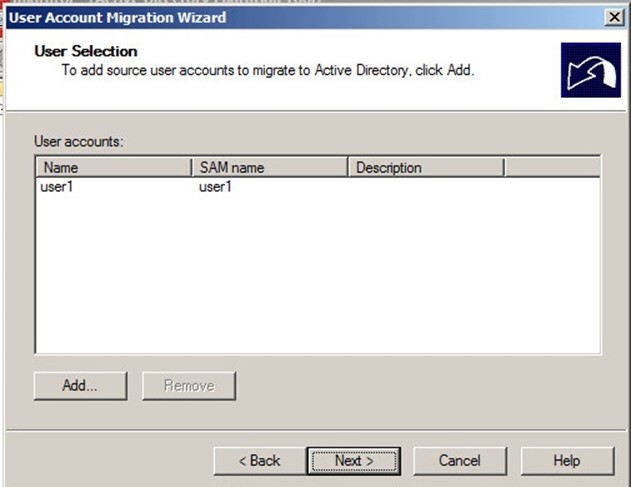Proceed by clicking Next
631x487 pixels.
[354, 460]
